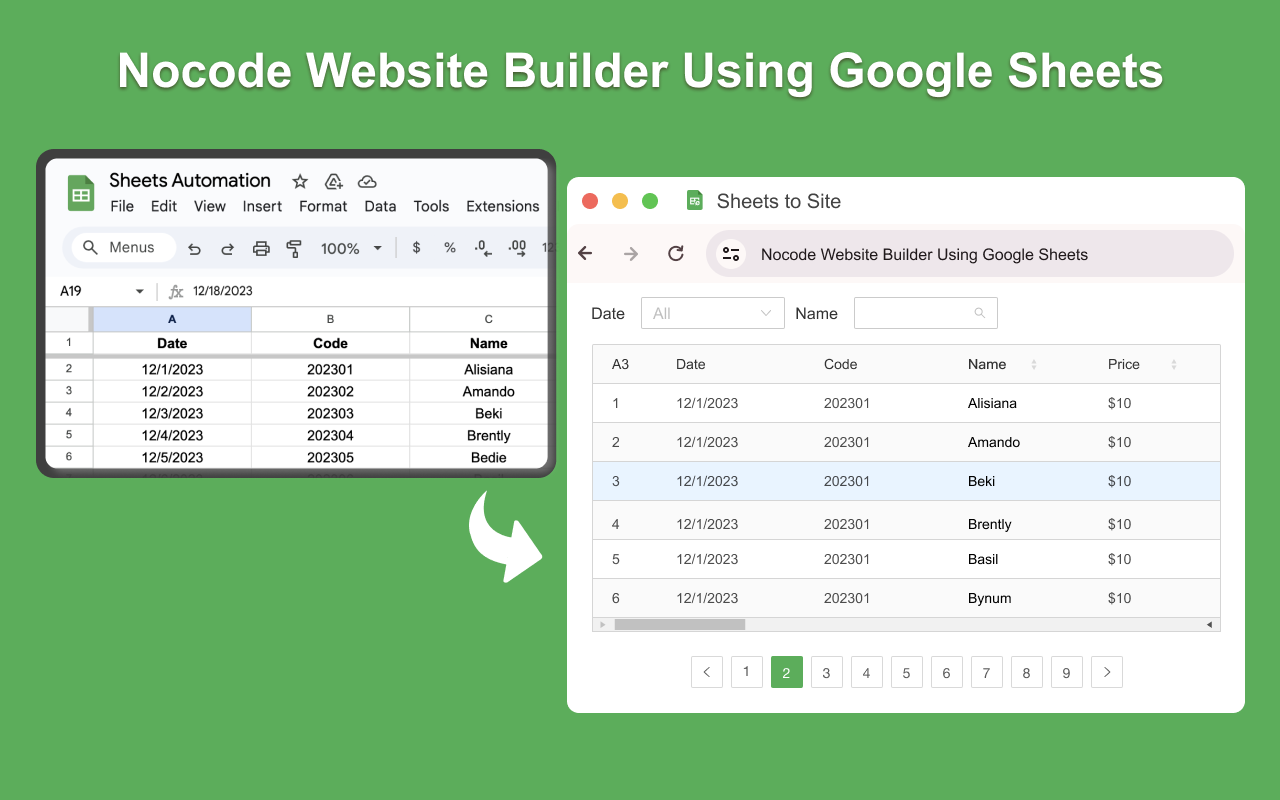The image size is (1280, 800).
Task: Click the Alisiana cell in the spreadsheet
Action: pyautogui.click(x=480, y=369)
